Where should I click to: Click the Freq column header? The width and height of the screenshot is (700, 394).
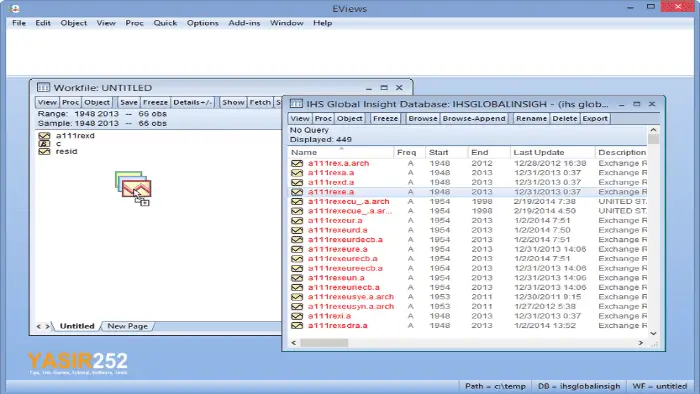[x=409, y=153]
